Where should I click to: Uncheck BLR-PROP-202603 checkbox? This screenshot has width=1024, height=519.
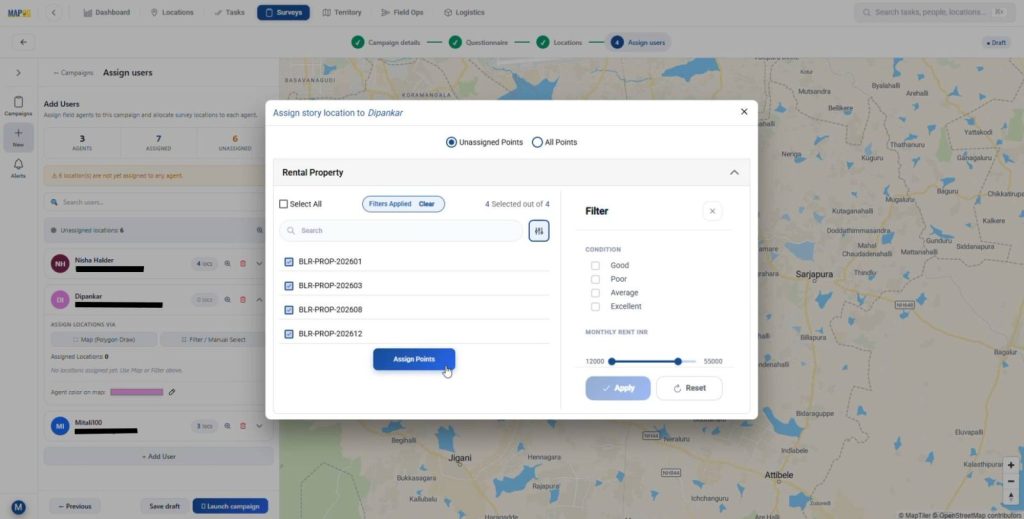coord(289,286)
